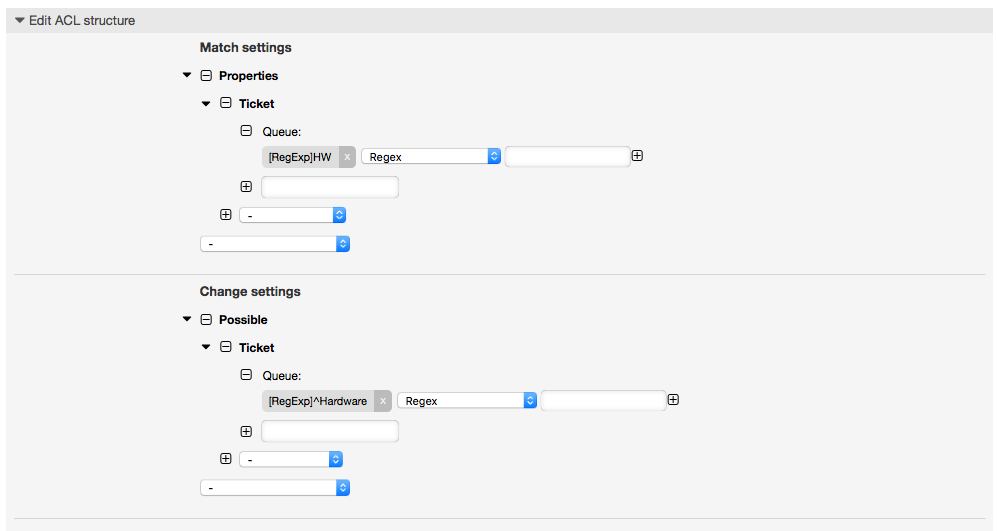Image resolution: width=997 pixels, height=531 pixels.
Task: Remove the [RegExp]^Hardware value tag
Action: click(x=383, y=401)
